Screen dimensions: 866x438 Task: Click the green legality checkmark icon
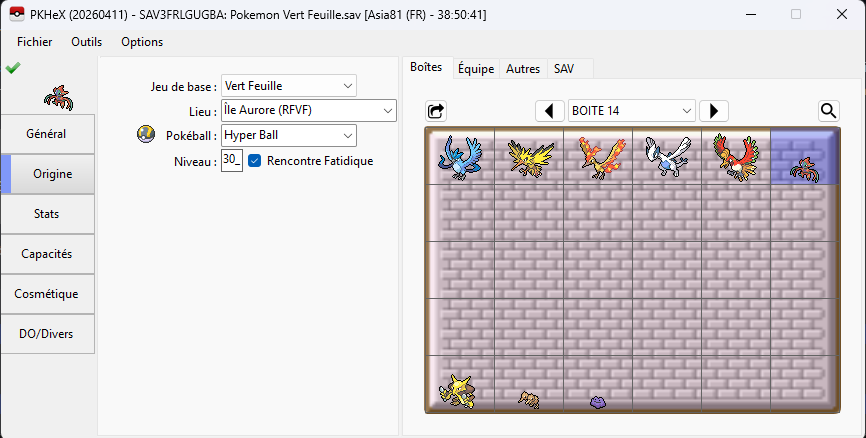pos(12,68)
